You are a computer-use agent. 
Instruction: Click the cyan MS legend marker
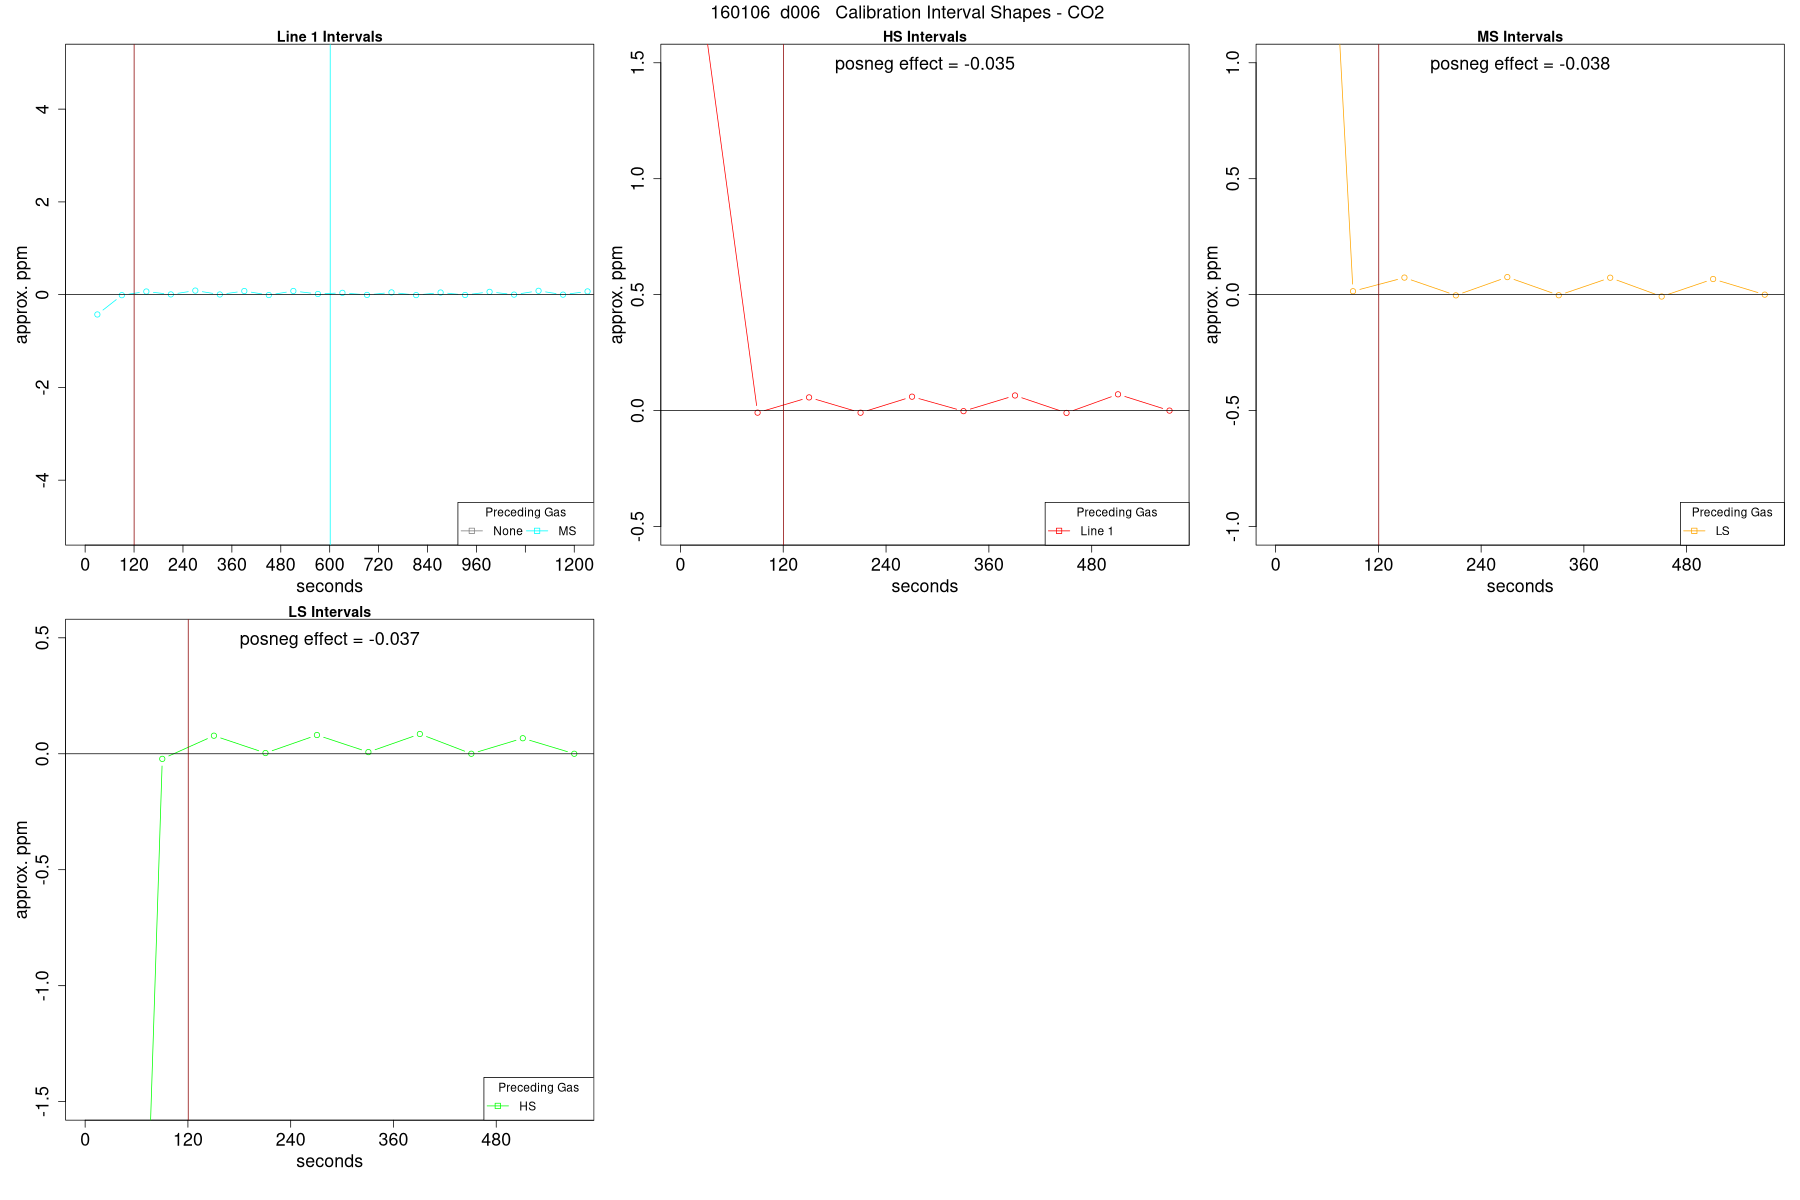pyautogui.click(x=537, y=531)
